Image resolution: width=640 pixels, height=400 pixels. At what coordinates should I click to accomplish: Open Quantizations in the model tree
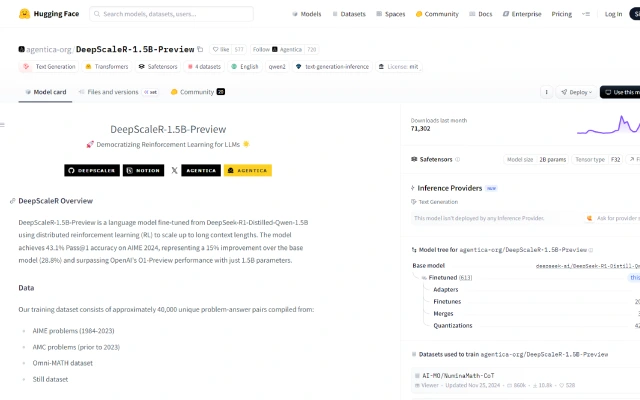click(453, 326)
